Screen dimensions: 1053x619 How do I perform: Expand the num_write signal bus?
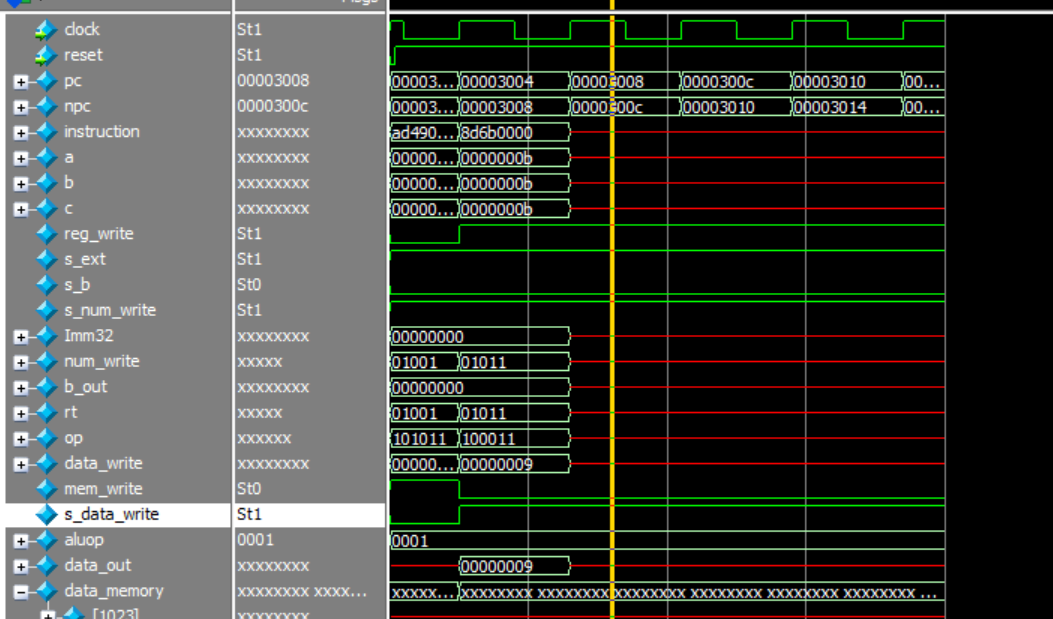coord(21,363)
